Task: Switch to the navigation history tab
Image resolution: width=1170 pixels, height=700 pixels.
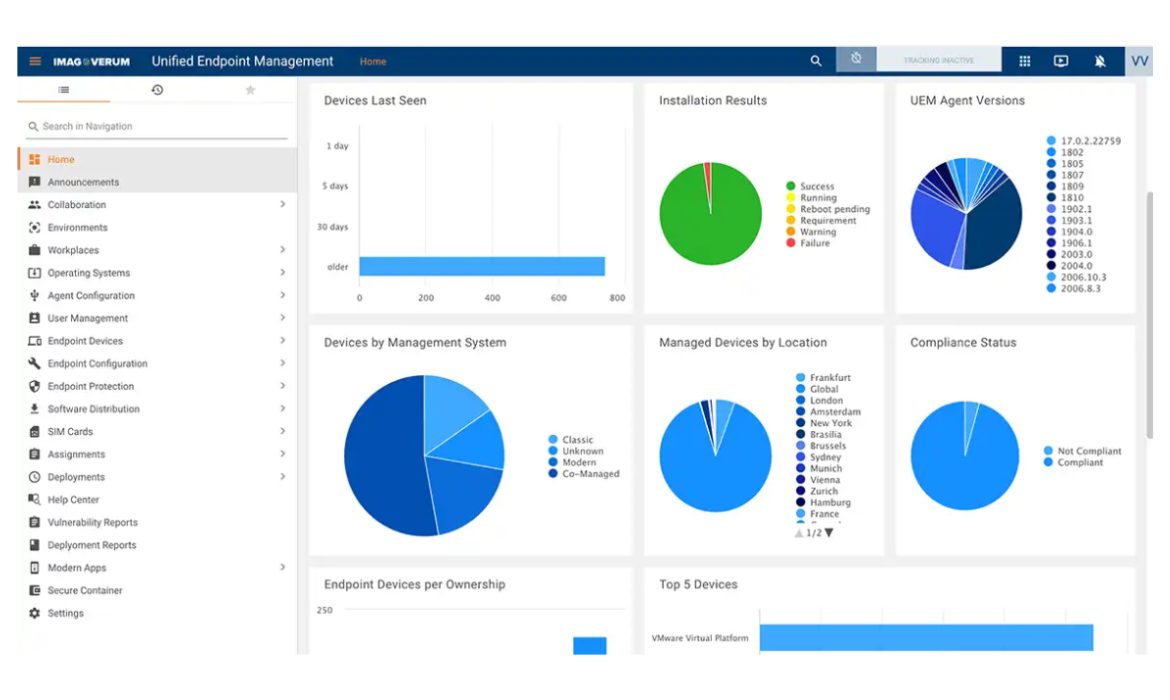Action: click(x=157, y=90)
